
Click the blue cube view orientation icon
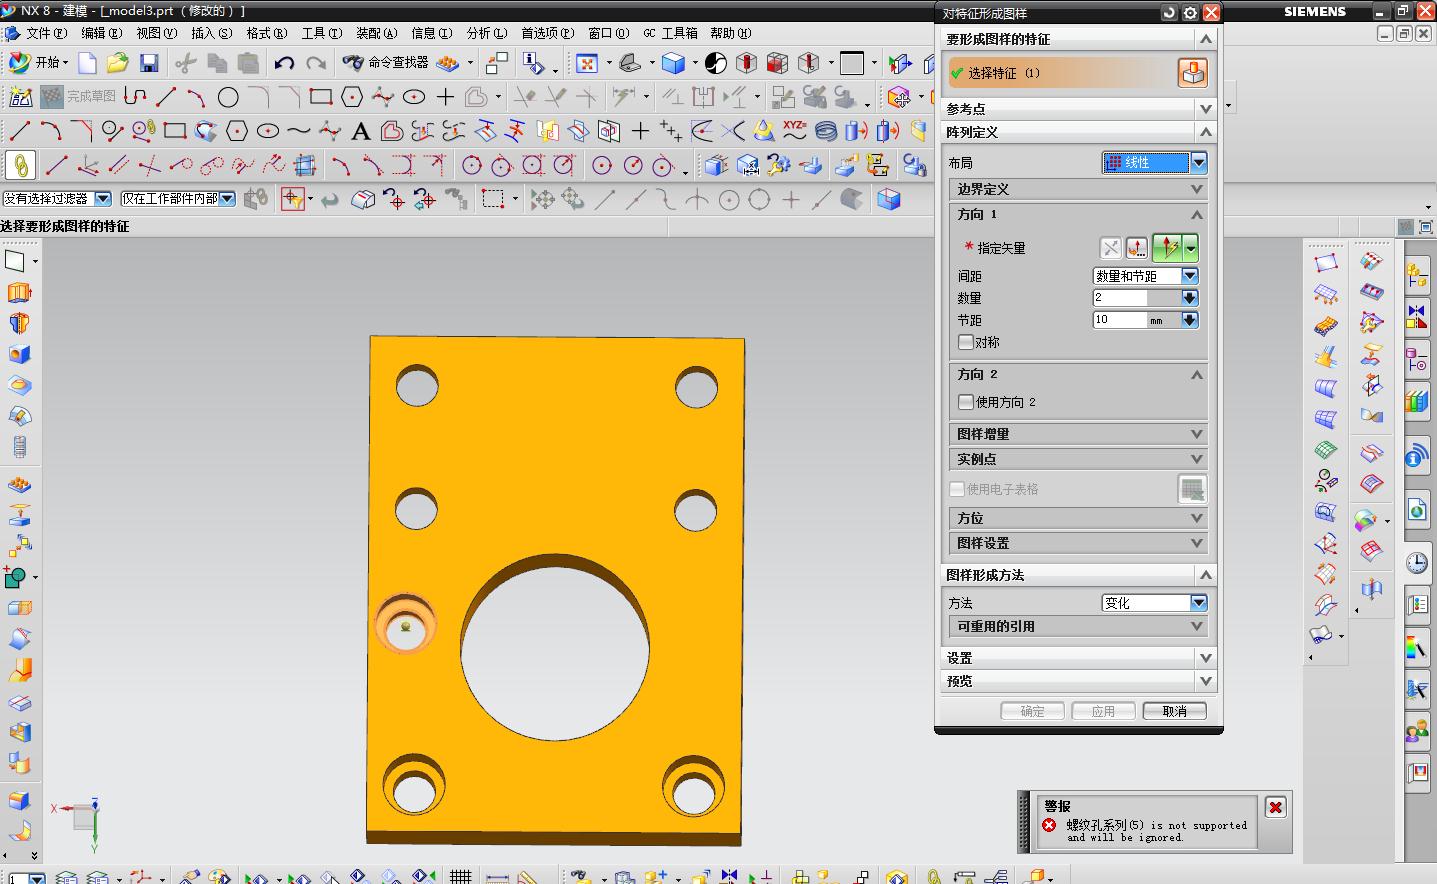click(x=674, y=63)
